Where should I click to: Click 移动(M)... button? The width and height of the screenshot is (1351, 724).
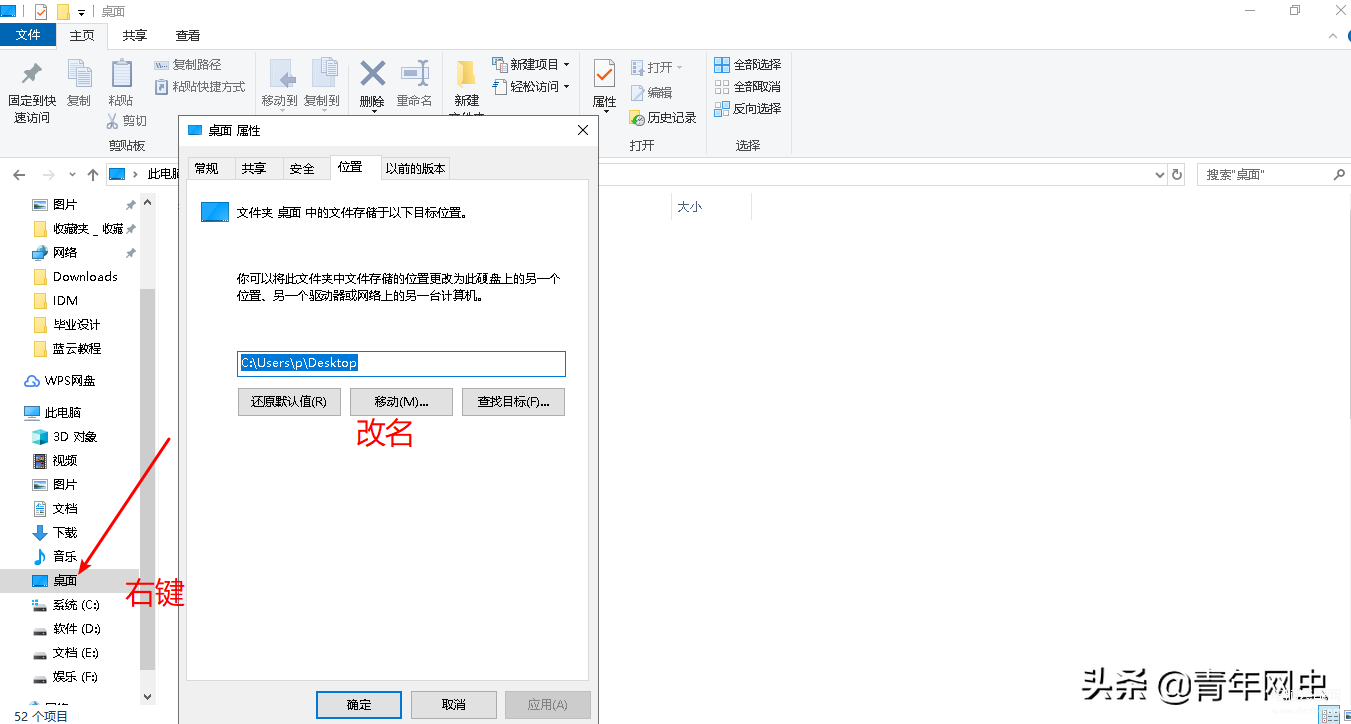[401, 402]
